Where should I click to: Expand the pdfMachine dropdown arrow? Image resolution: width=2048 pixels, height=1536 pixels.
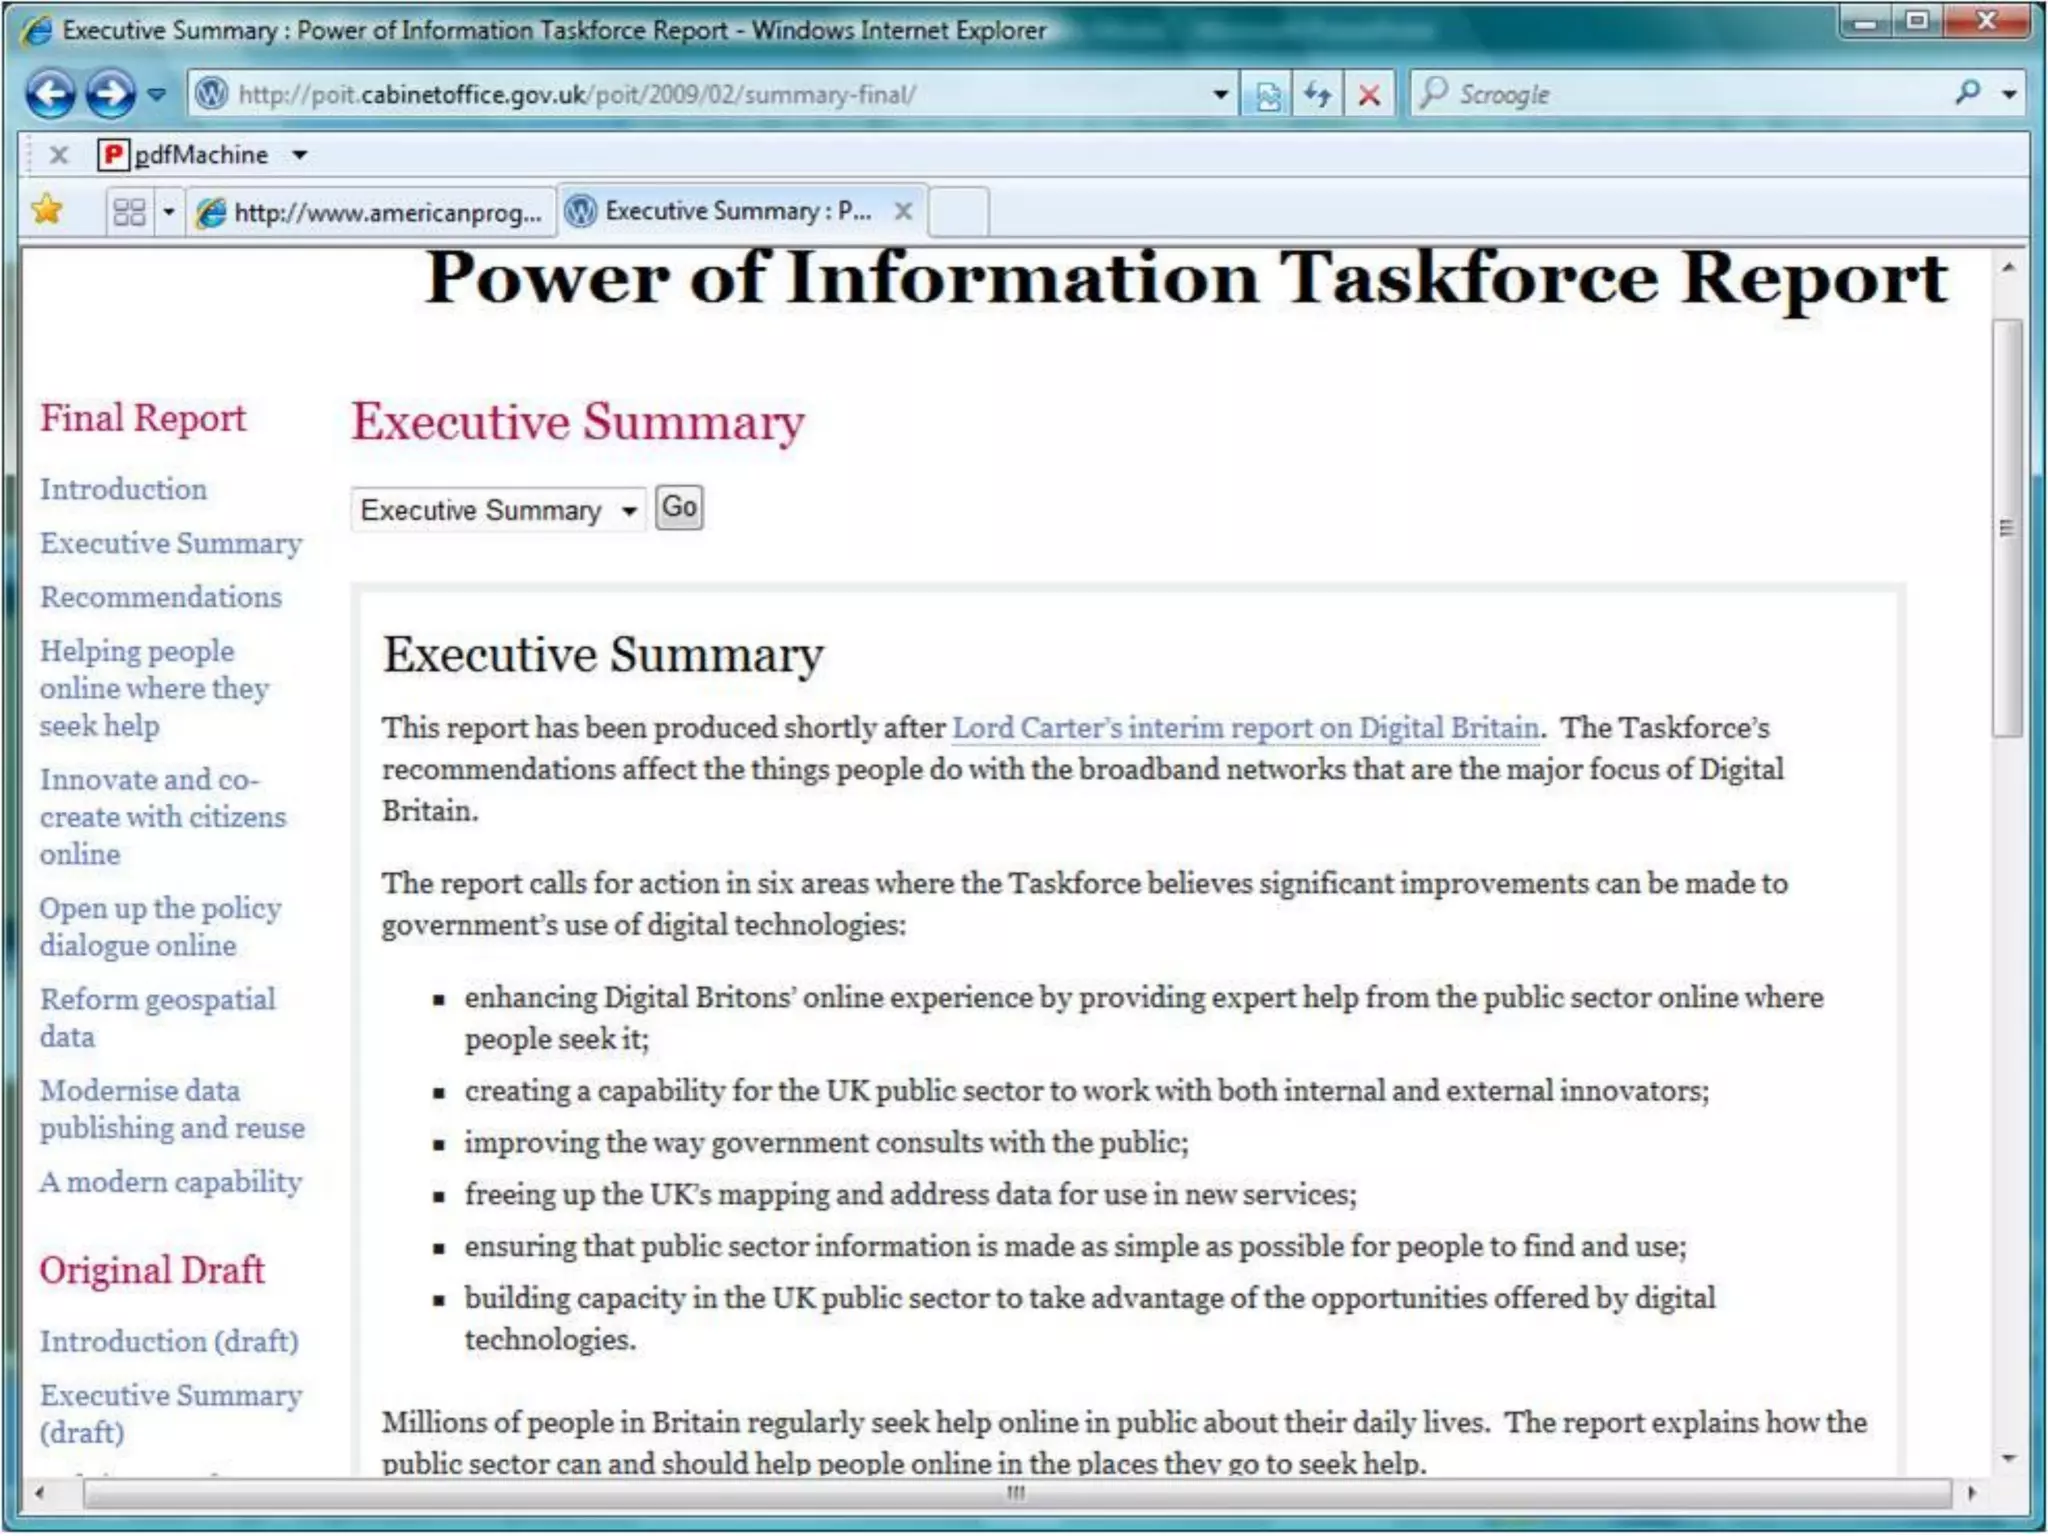pos(299,155)
